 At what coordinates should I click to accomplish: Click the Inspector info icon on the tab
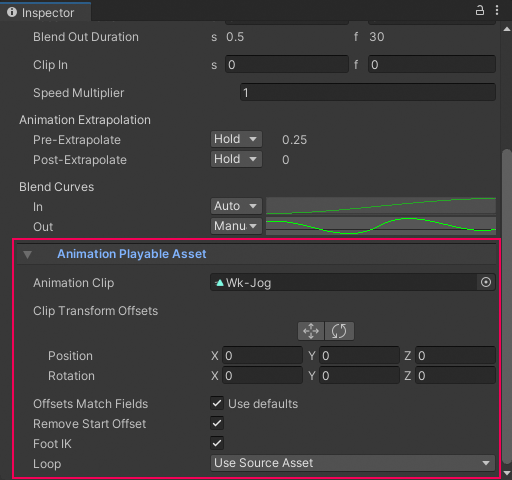[12, 12]
